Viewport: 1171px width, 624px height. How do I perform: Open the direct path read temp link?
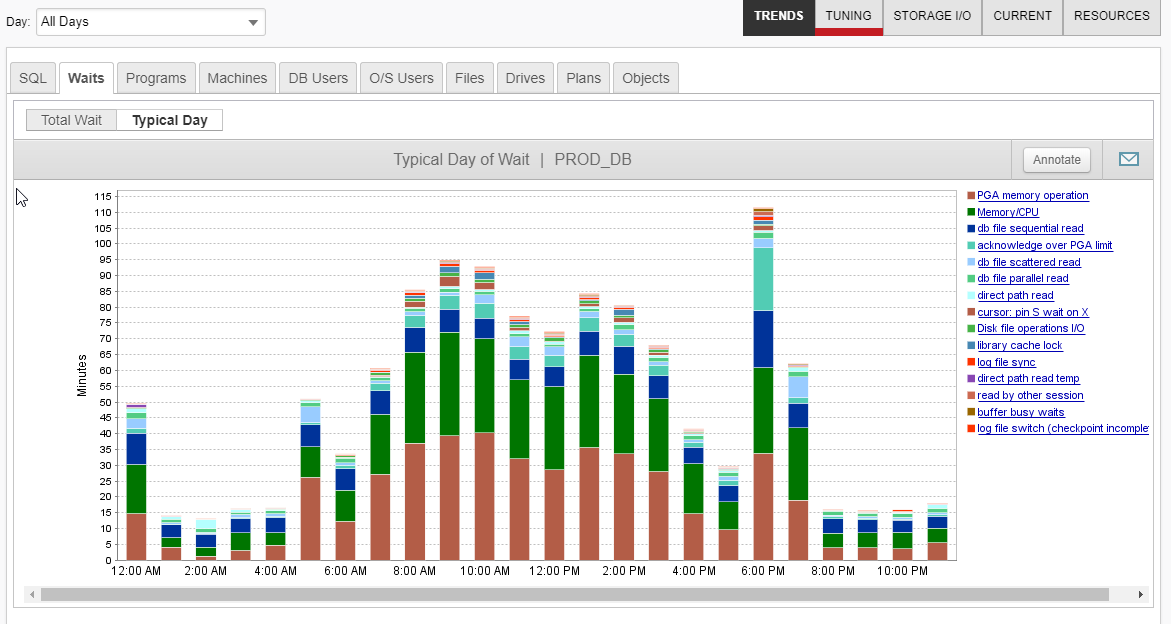click(1028, 378)
